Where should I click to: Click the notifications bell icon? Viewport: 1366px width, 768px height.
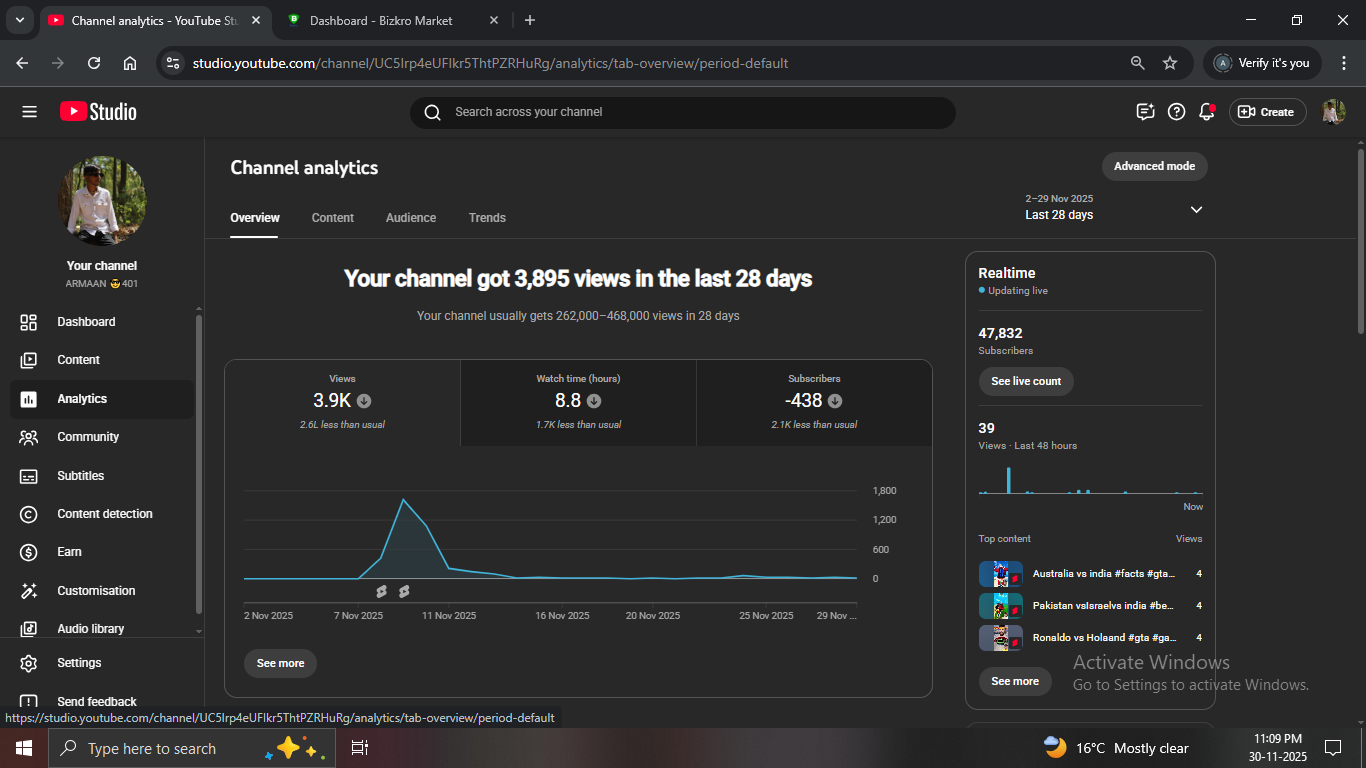point(1207,112)
